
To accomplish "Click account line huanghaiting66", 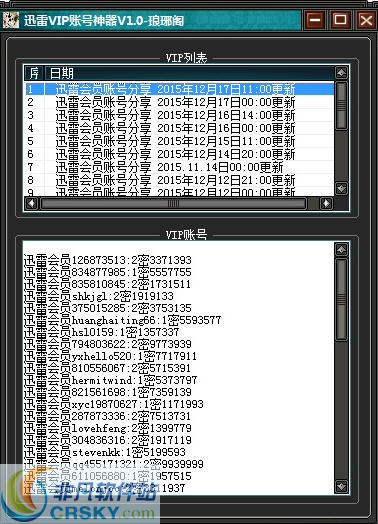I will [x=122, y=320].
